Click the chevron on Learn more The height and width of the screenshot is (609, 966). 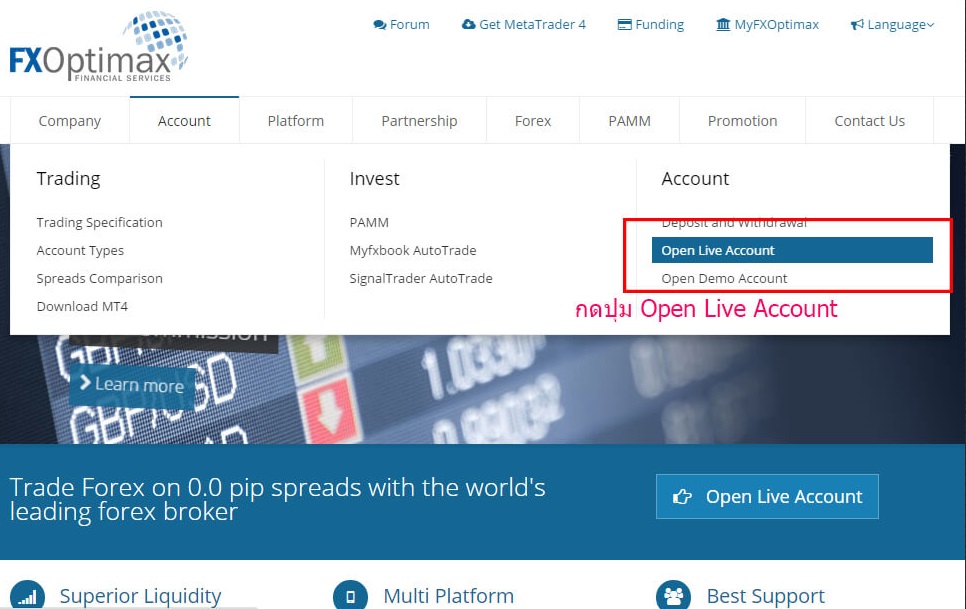point(85,383)
